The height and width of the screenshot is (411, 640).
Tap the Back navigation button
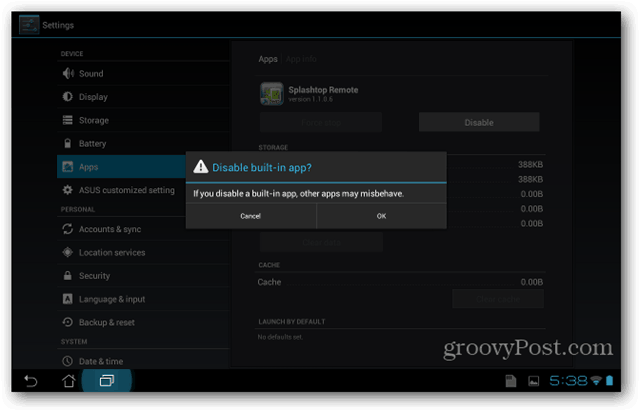pos(31,381)
